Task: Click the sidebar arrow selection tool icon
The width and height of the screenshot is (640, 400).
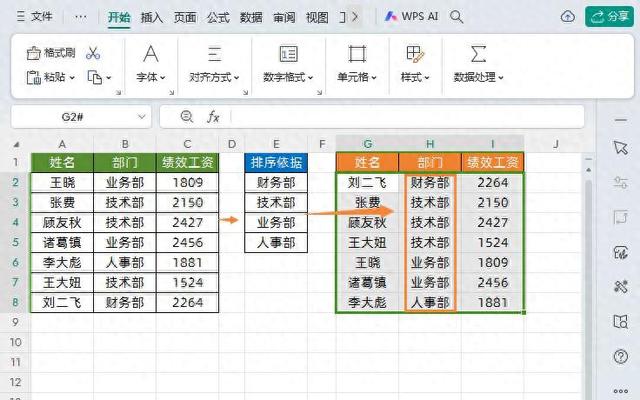Action: pos(620,147)
